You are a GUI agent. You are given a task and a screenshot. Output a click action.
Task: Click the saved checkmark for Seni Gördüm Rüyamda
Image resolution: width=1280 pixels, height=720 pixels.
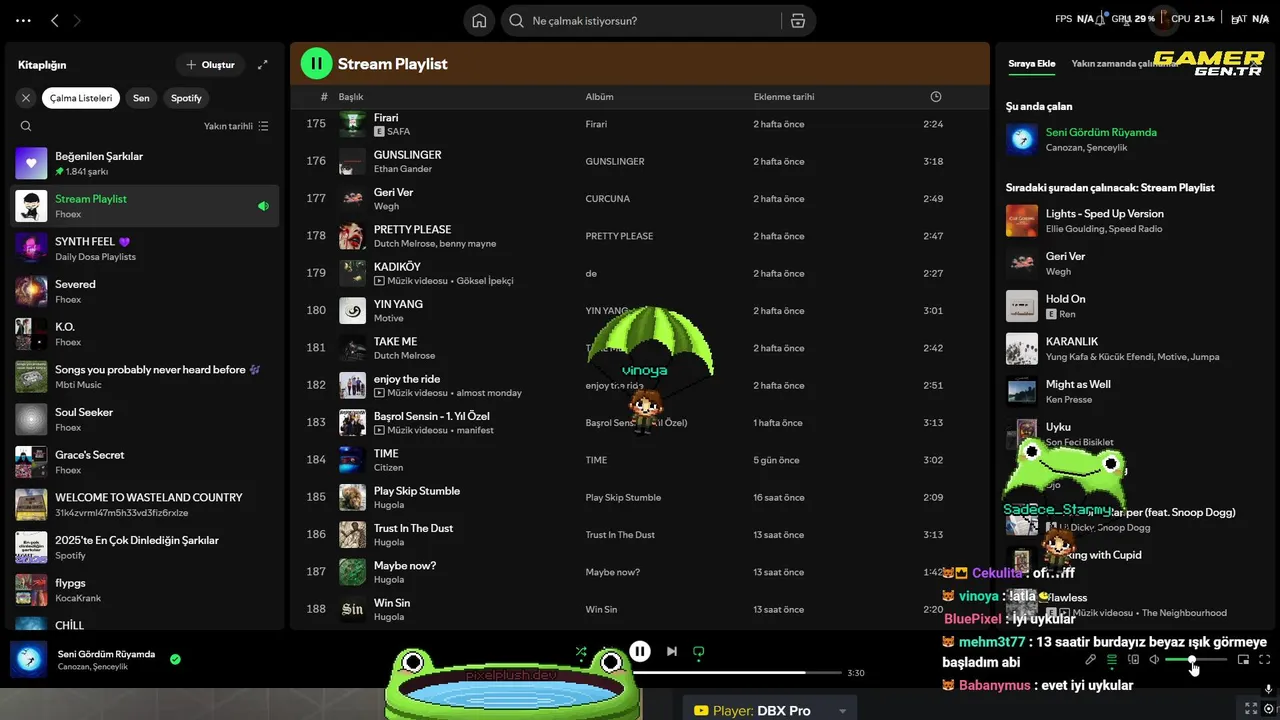click(175, 660)
